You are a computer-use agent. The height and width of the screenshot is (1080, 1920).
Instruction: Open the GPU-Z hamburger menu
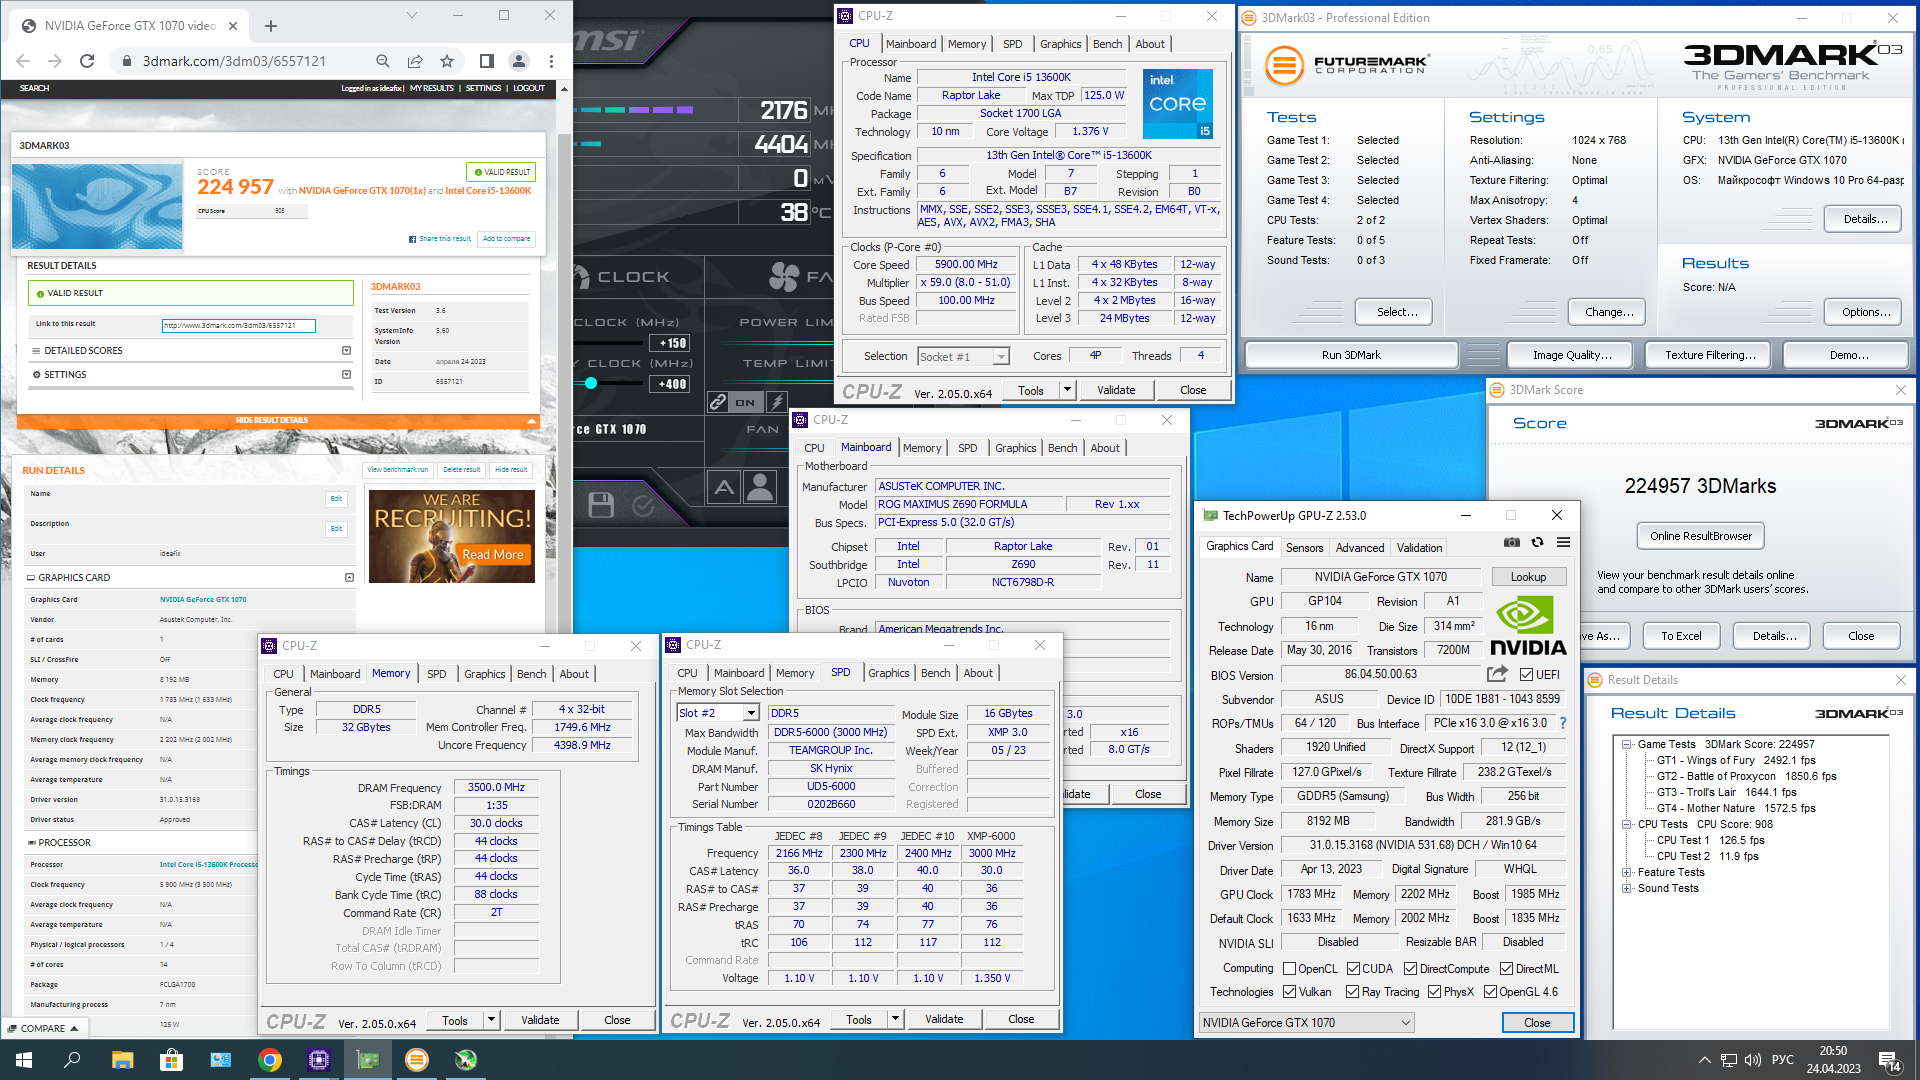tap(1563, 543)
